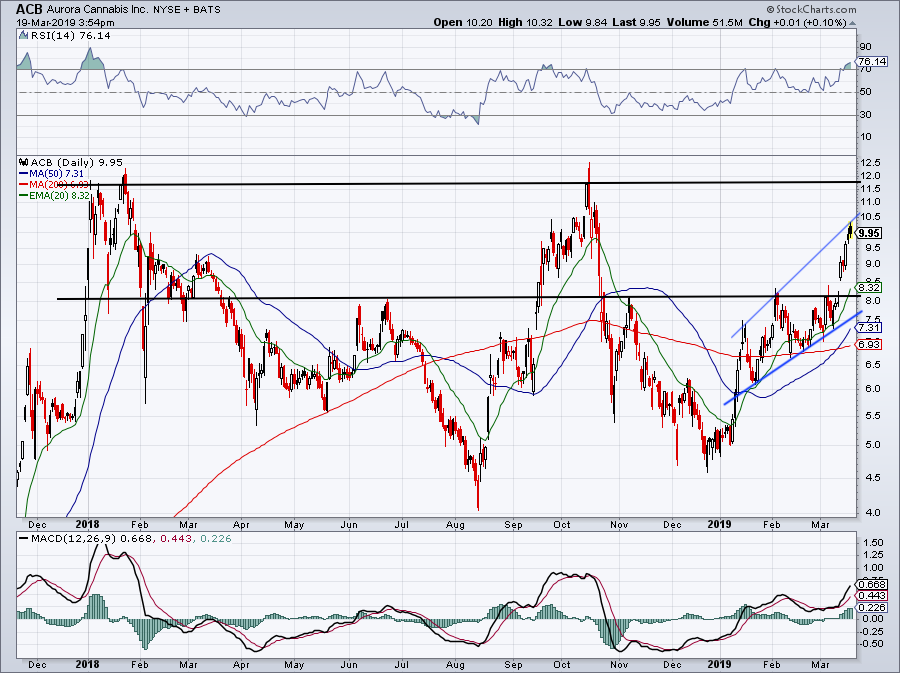Screen dimensions: 900x673
Task: Click 2019 on the price chart date axis
Action: 719,524
